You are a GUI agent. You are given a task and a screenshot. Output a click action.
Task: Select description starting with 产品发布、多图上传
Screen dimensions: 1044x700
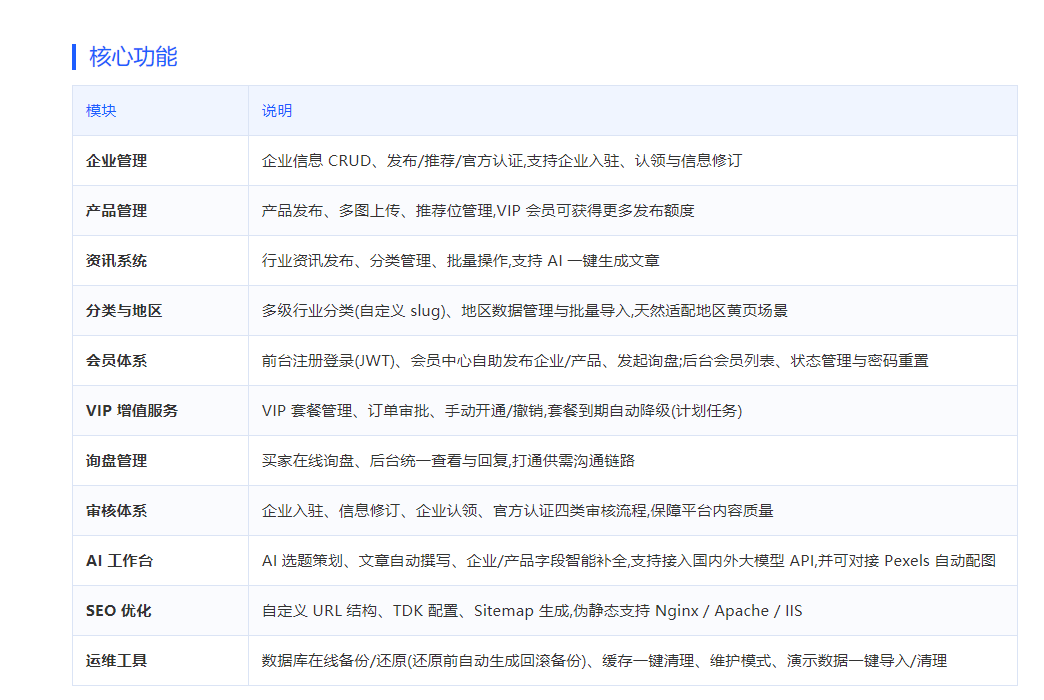click(x=478, y=210)
